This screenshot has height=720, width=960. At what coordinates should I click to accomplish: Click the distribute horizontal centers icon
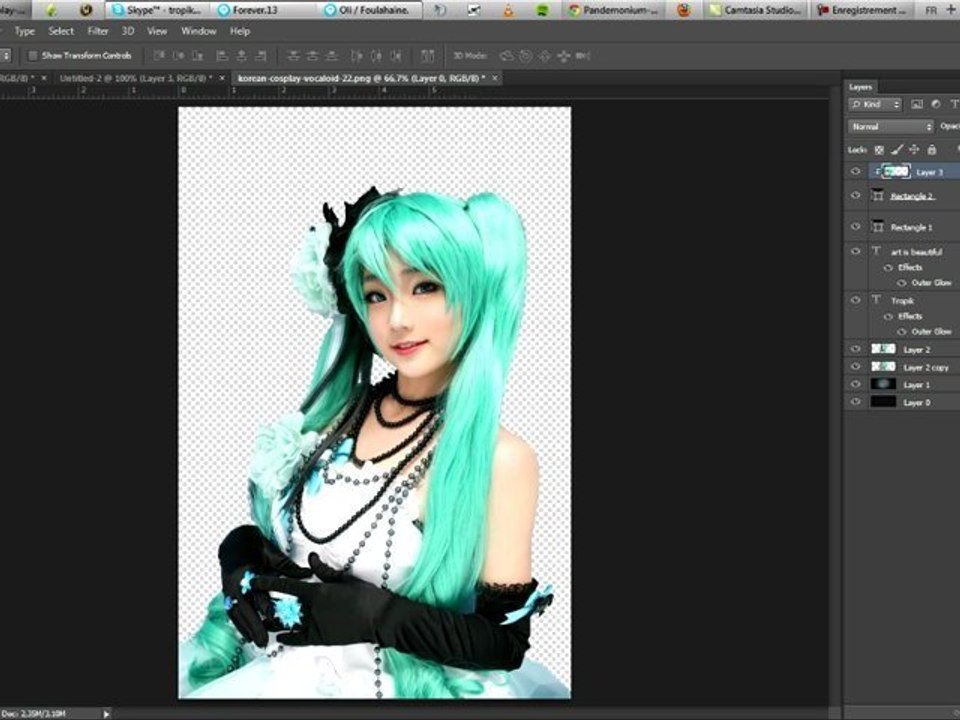click(x=377, y=56)
